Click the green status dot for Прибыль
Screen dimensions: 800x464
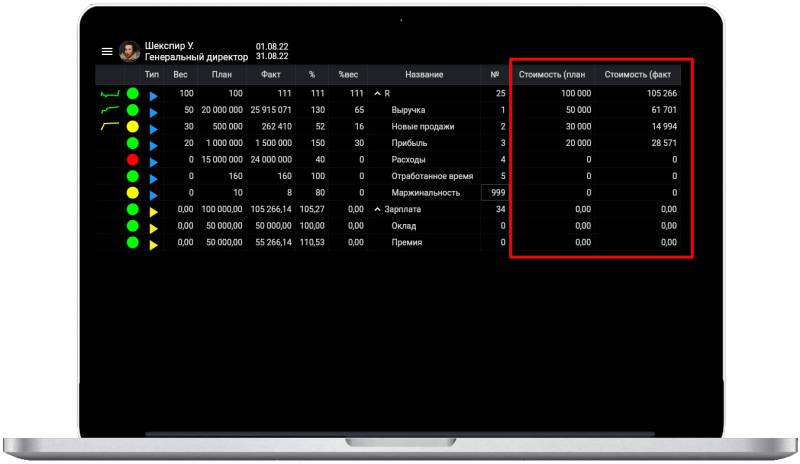pos(133,143)
